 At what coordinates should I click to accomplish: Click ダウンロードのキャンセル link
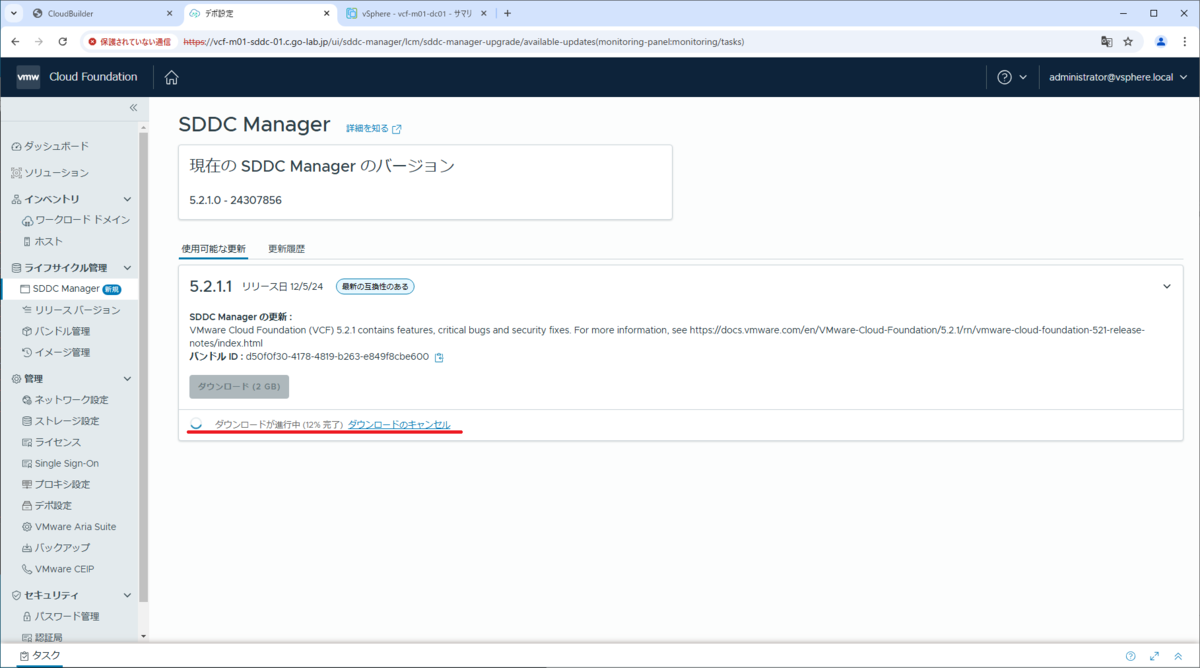click(x=399, y=425)
